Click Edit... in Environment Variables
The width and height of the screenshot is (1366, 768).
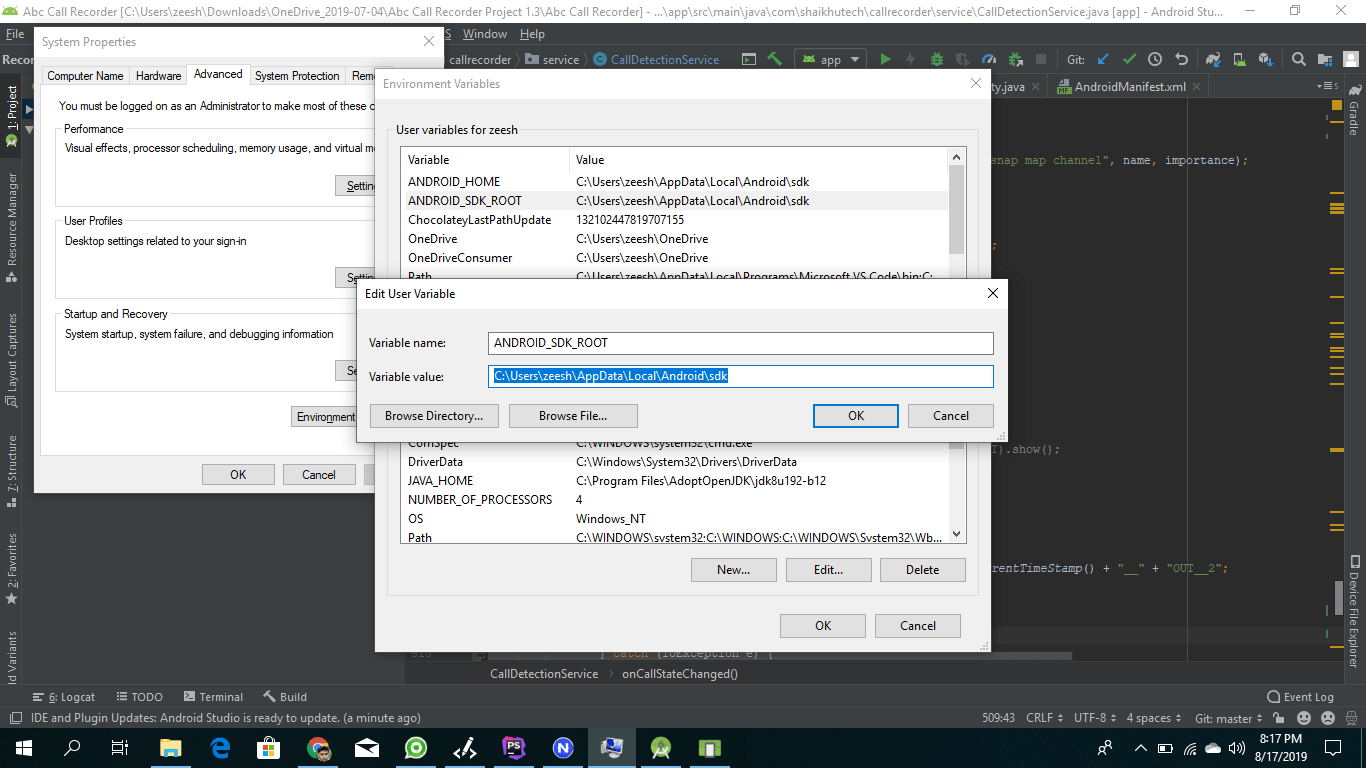pyautogui.click(x=828, y=570)
